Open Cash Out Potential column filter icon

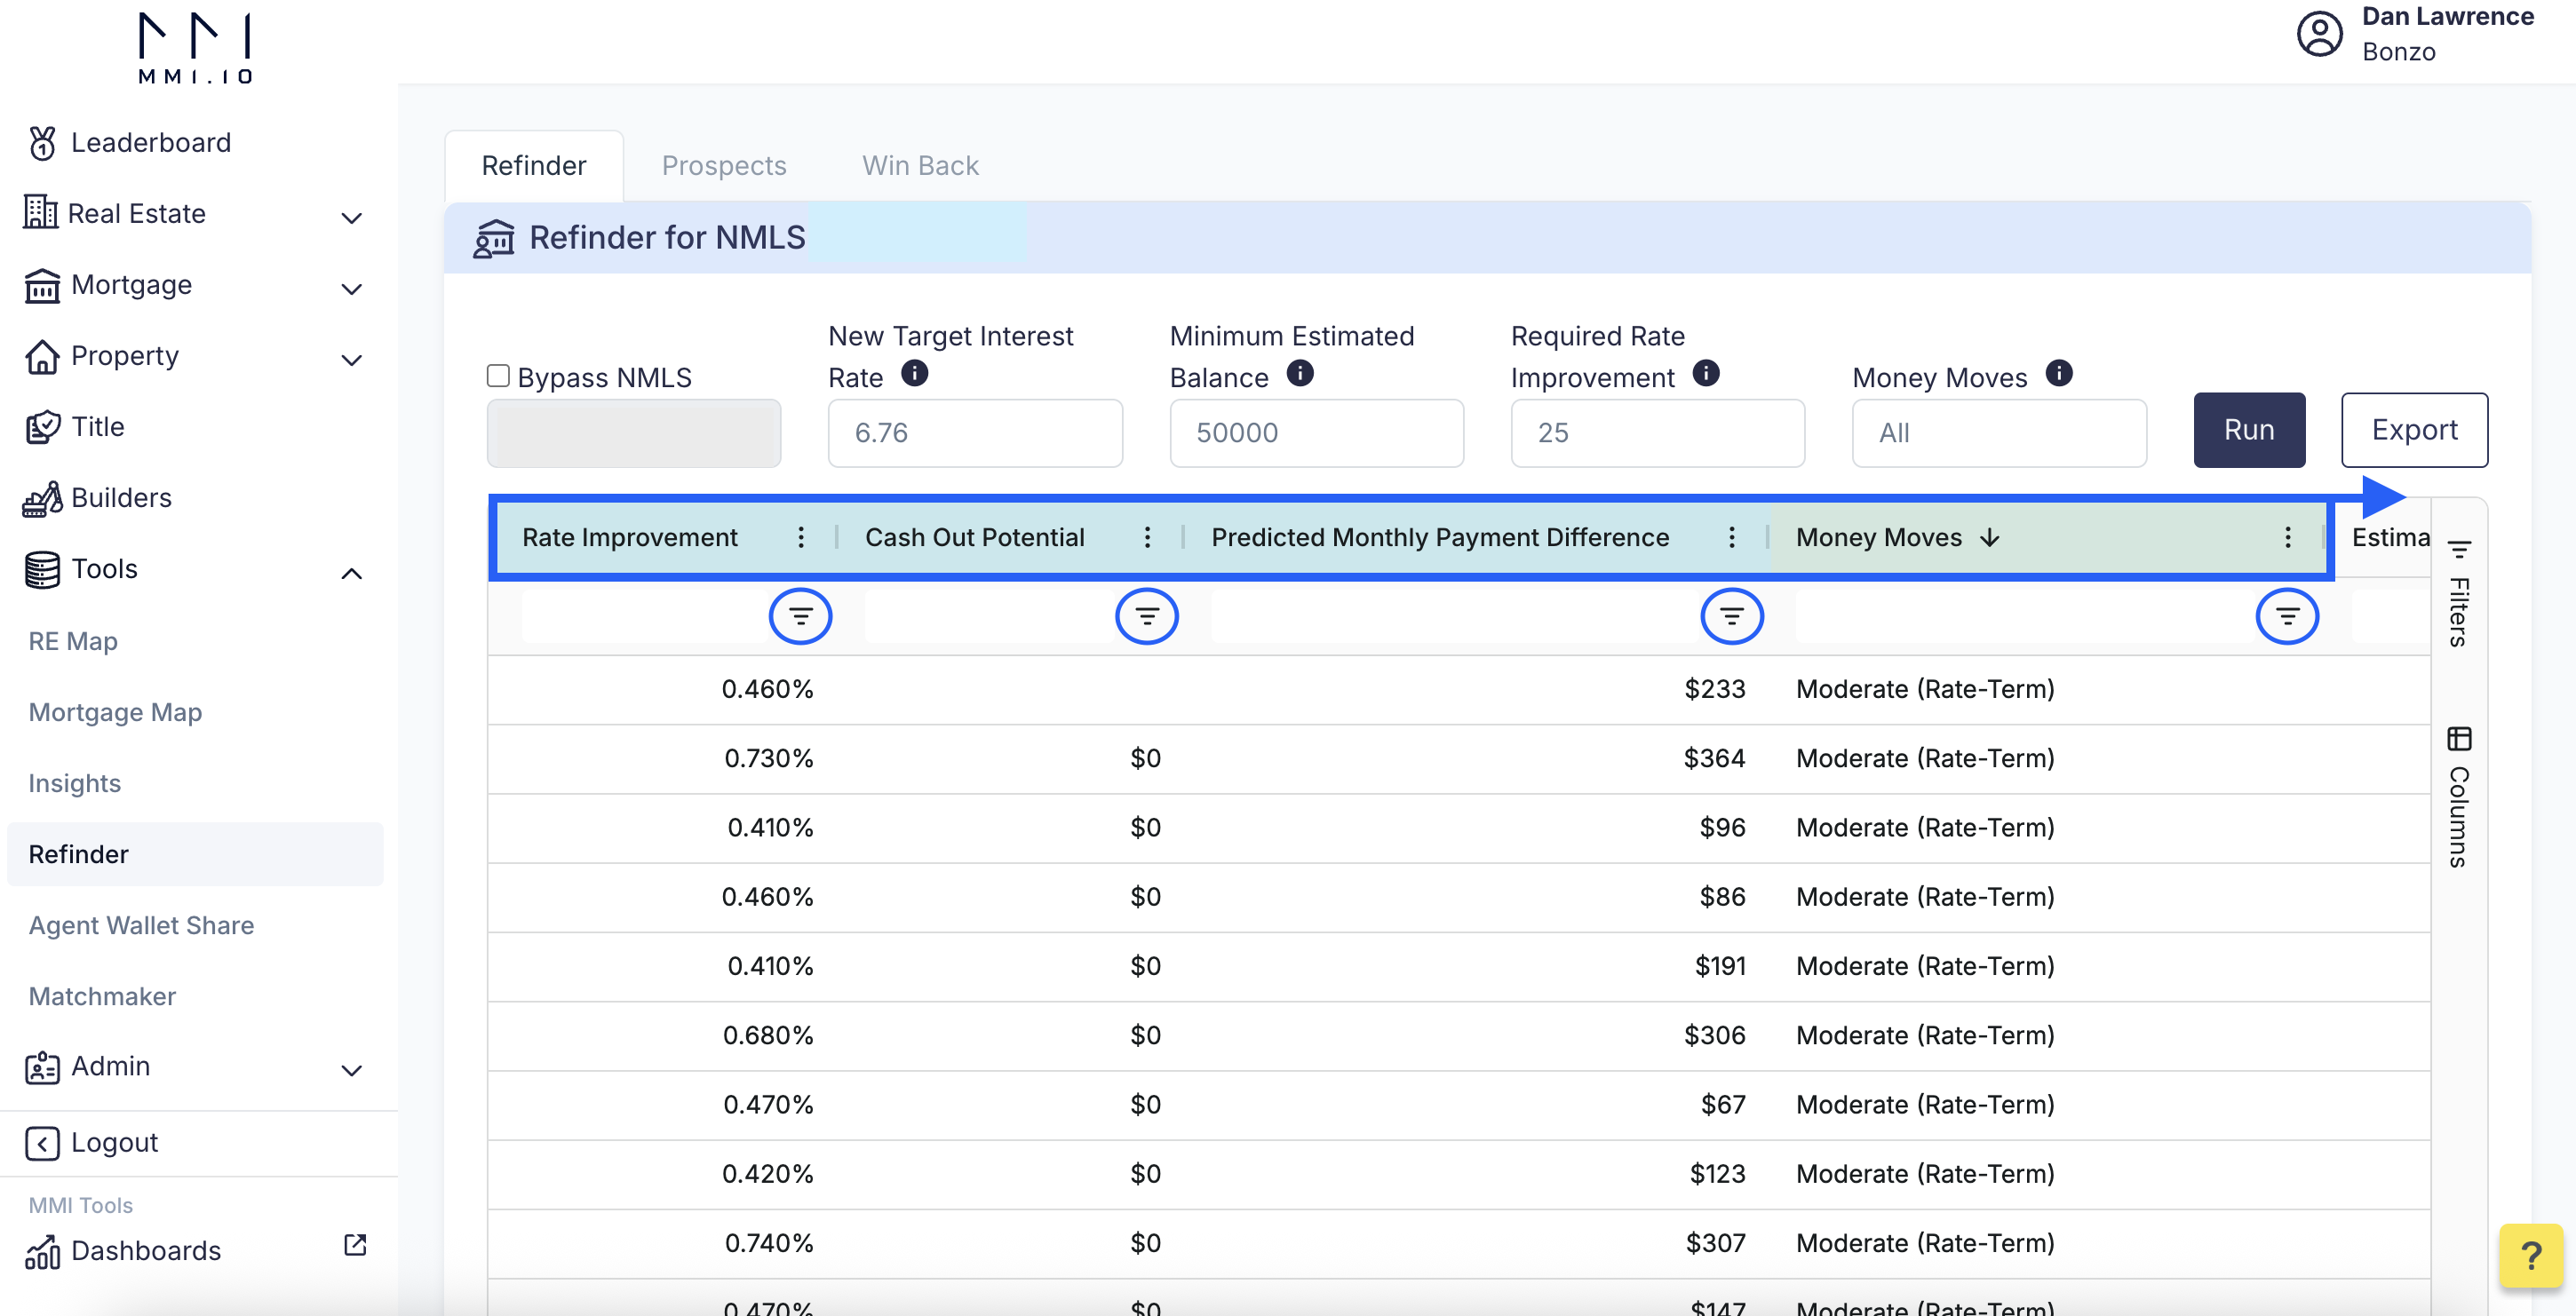pyautogui.click(x=1146, y=616)
